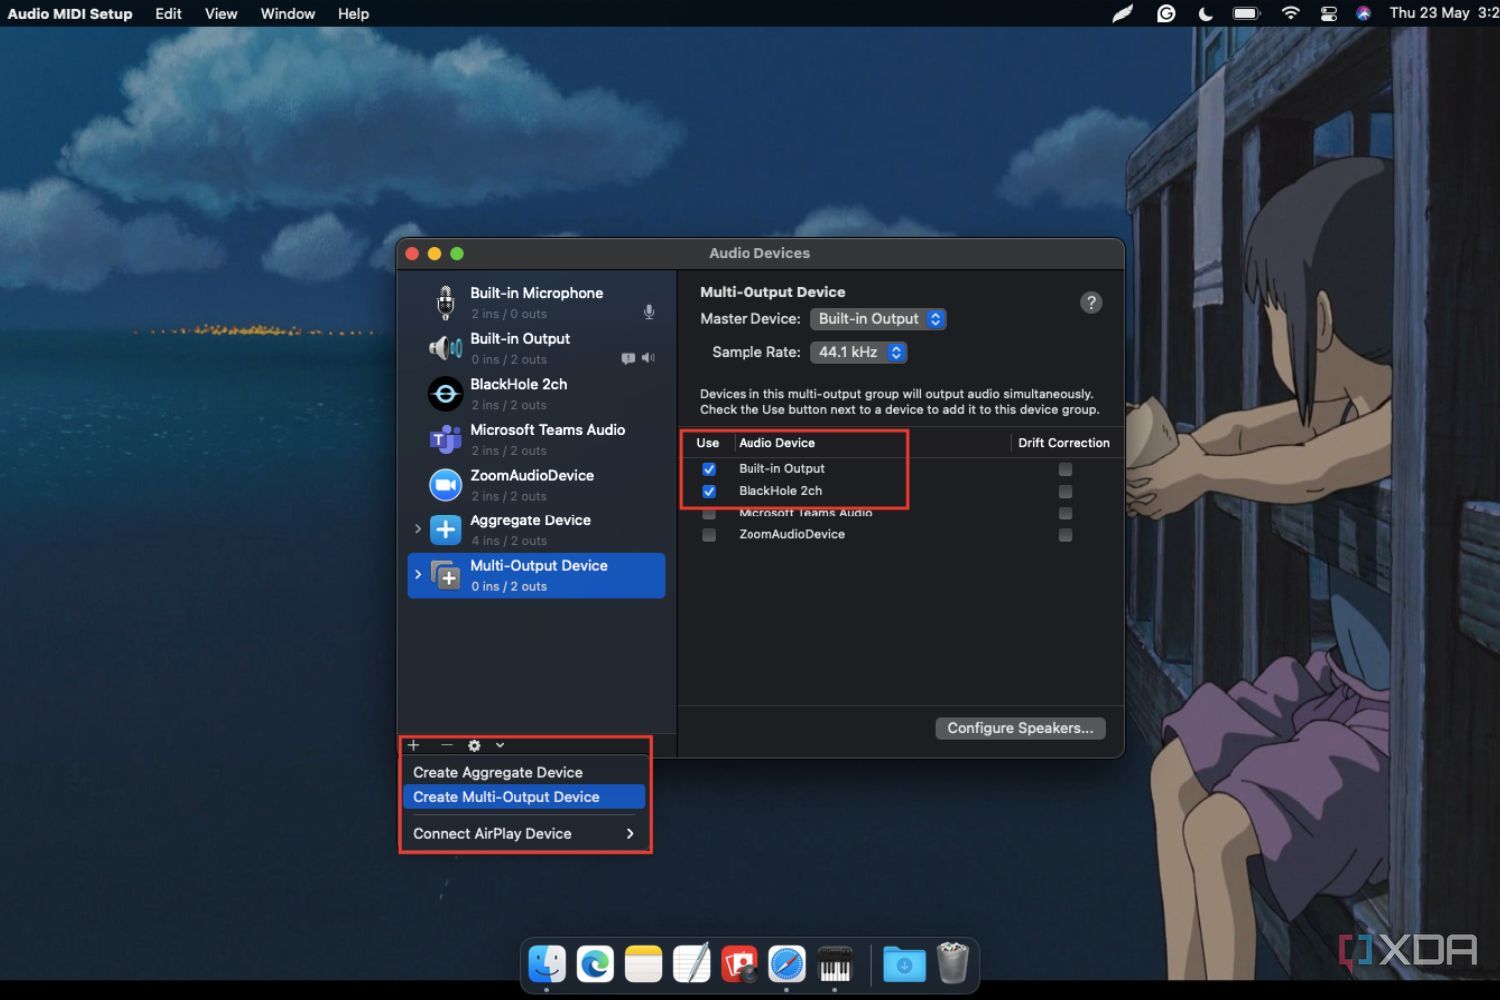Viewport: 1500px width, 1000px height.
Task: Select the BlackHole 2ch device icon
Action: (x=446, y=394)
